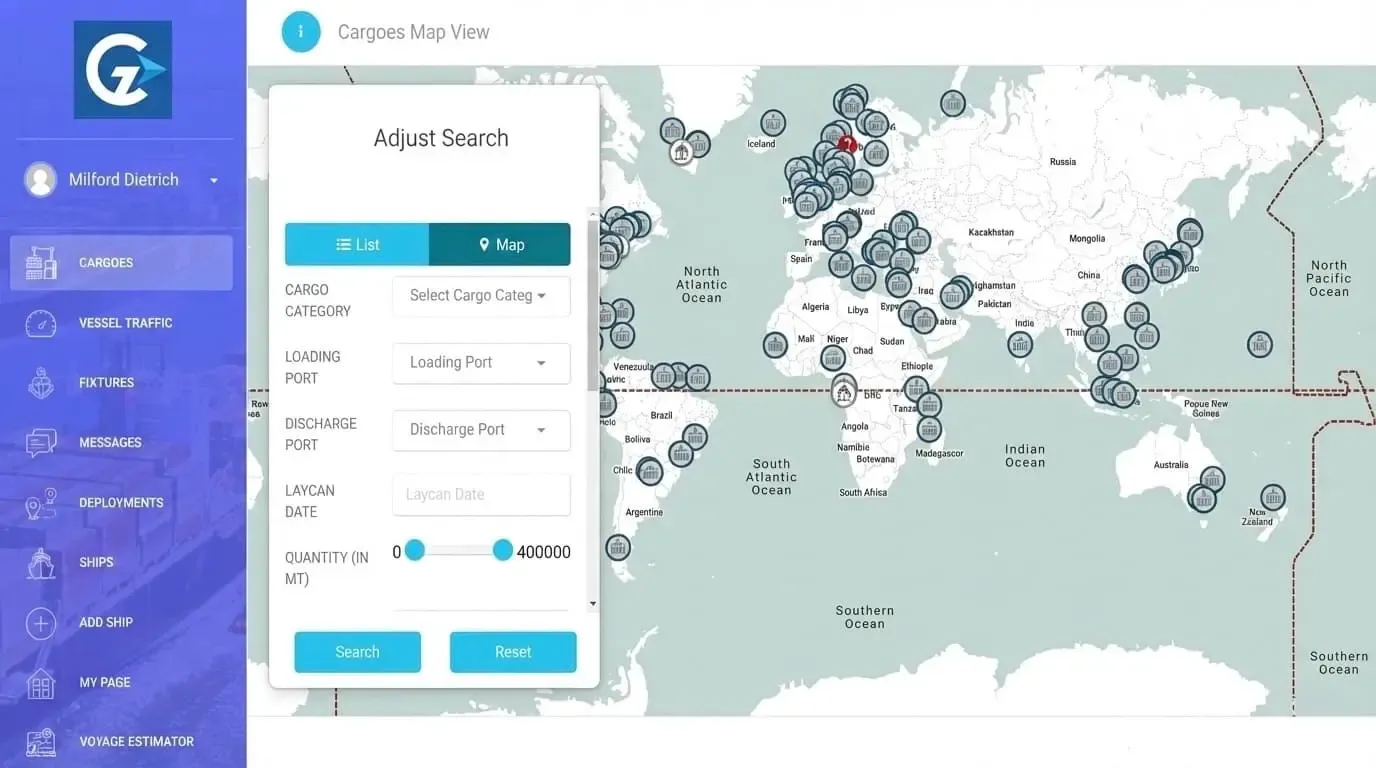Click the info icon beside Cargoes Map View

tap(301, 31)
